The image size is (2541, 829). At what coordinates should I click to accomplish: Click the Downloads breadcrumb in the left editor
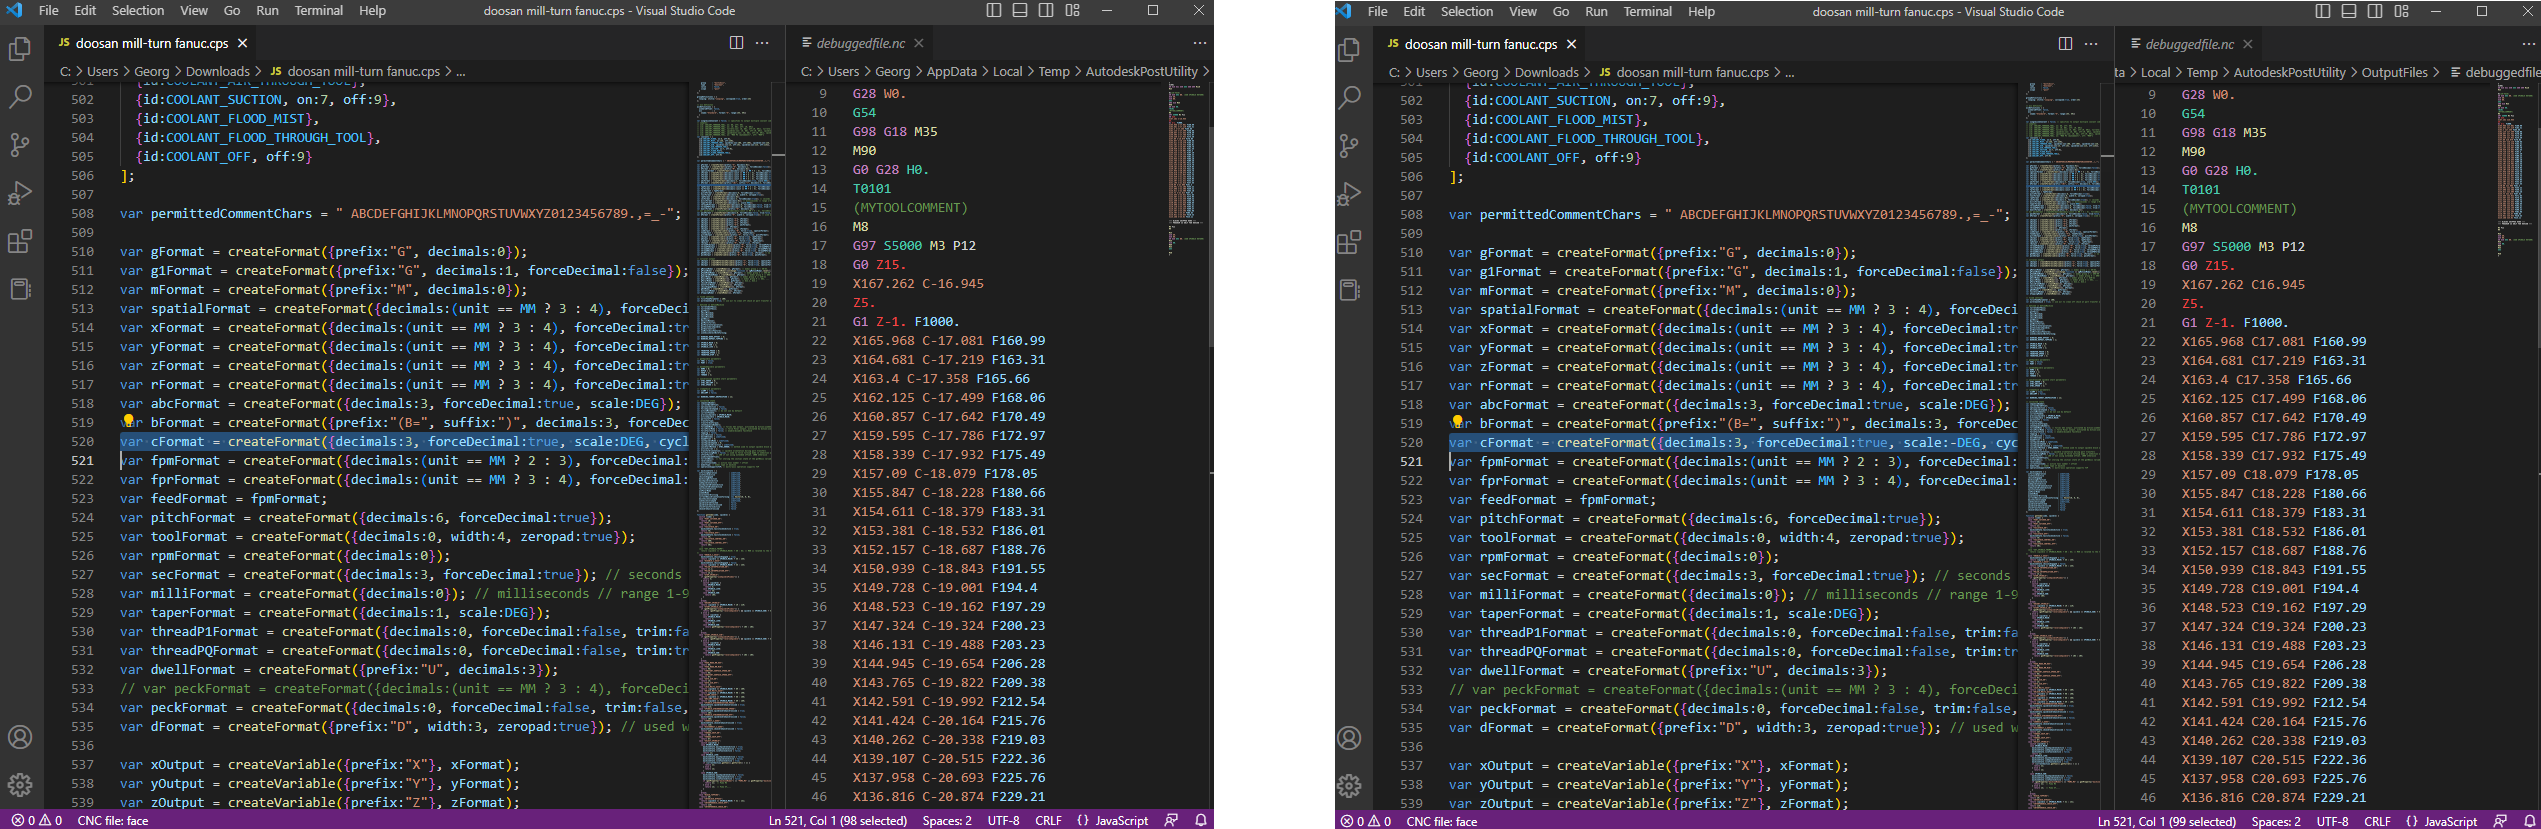(217, 71)
